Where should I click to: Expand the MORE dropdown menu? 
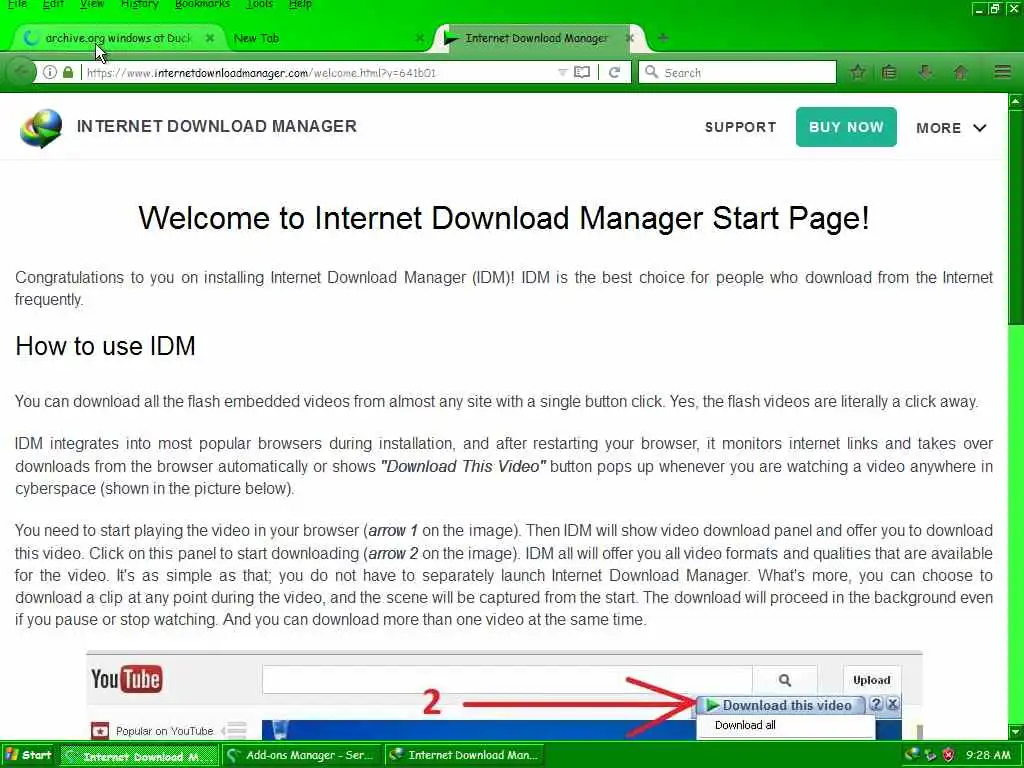point(952,128)
